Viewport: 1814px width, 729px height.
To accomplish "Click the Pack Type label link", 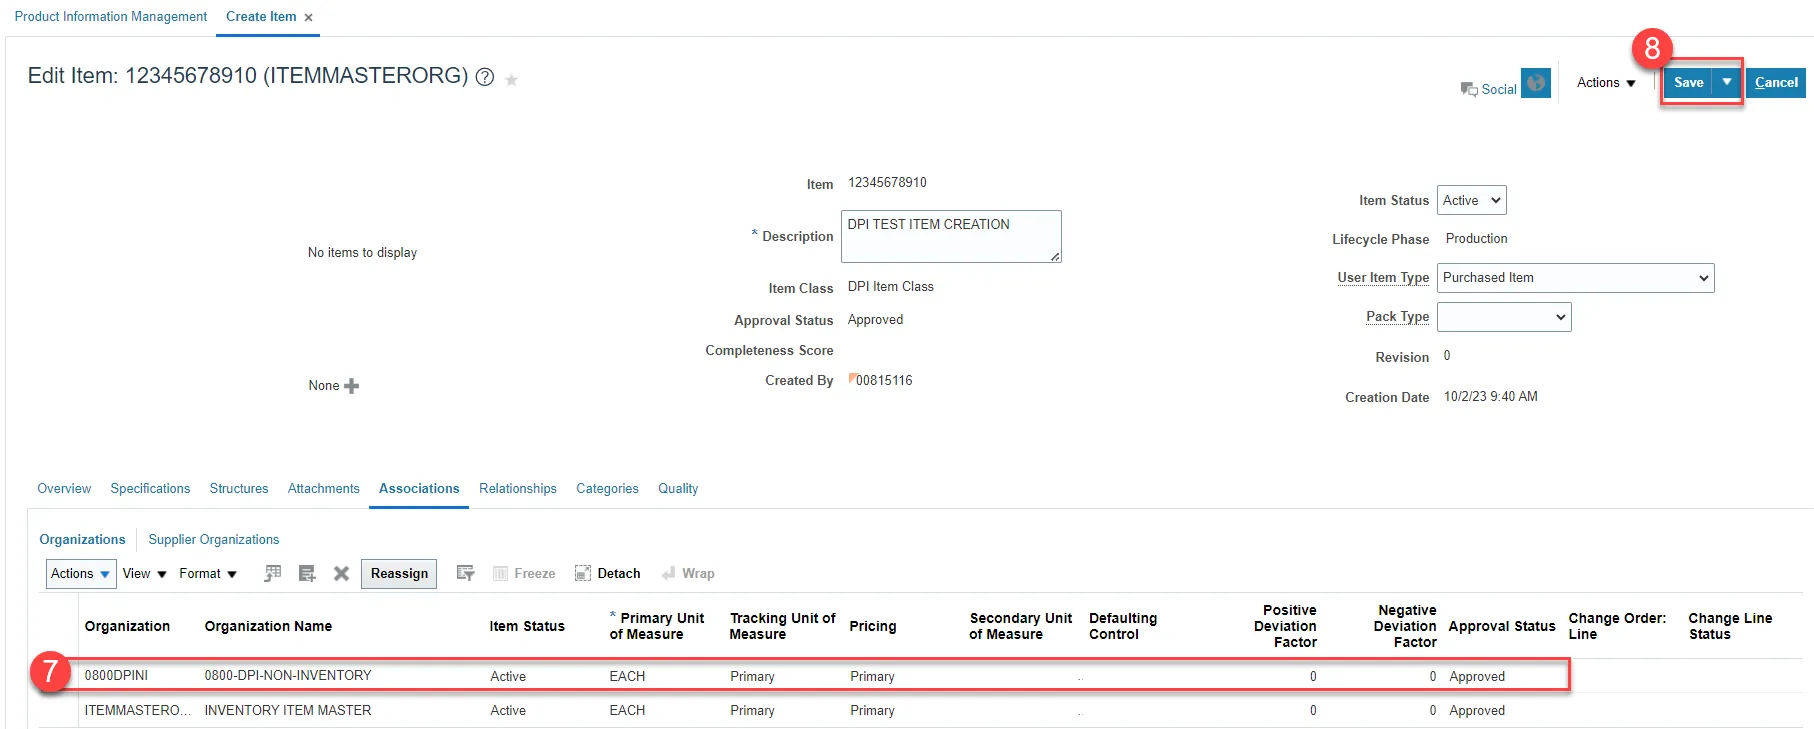I will [x=1398, y=317].
